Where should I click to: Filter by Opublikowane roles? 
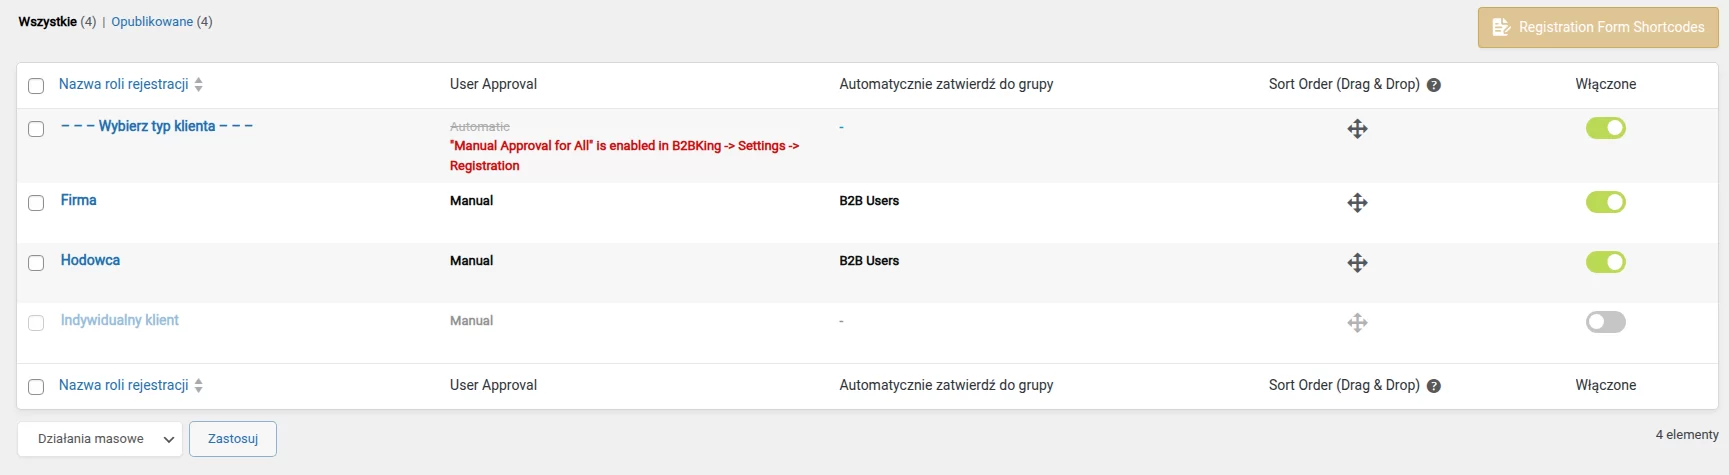[x=152, y=22]
